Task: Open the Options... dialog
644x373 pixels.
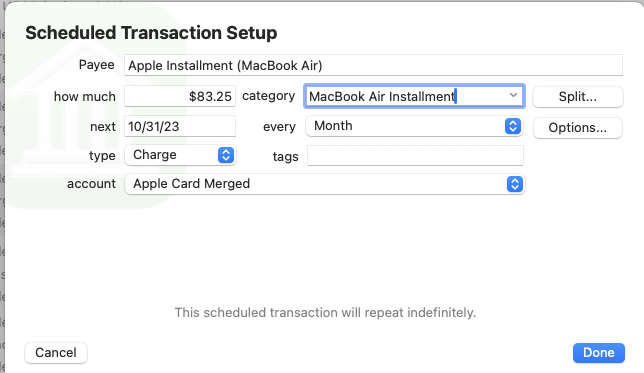Action: [x=577, y=128]
